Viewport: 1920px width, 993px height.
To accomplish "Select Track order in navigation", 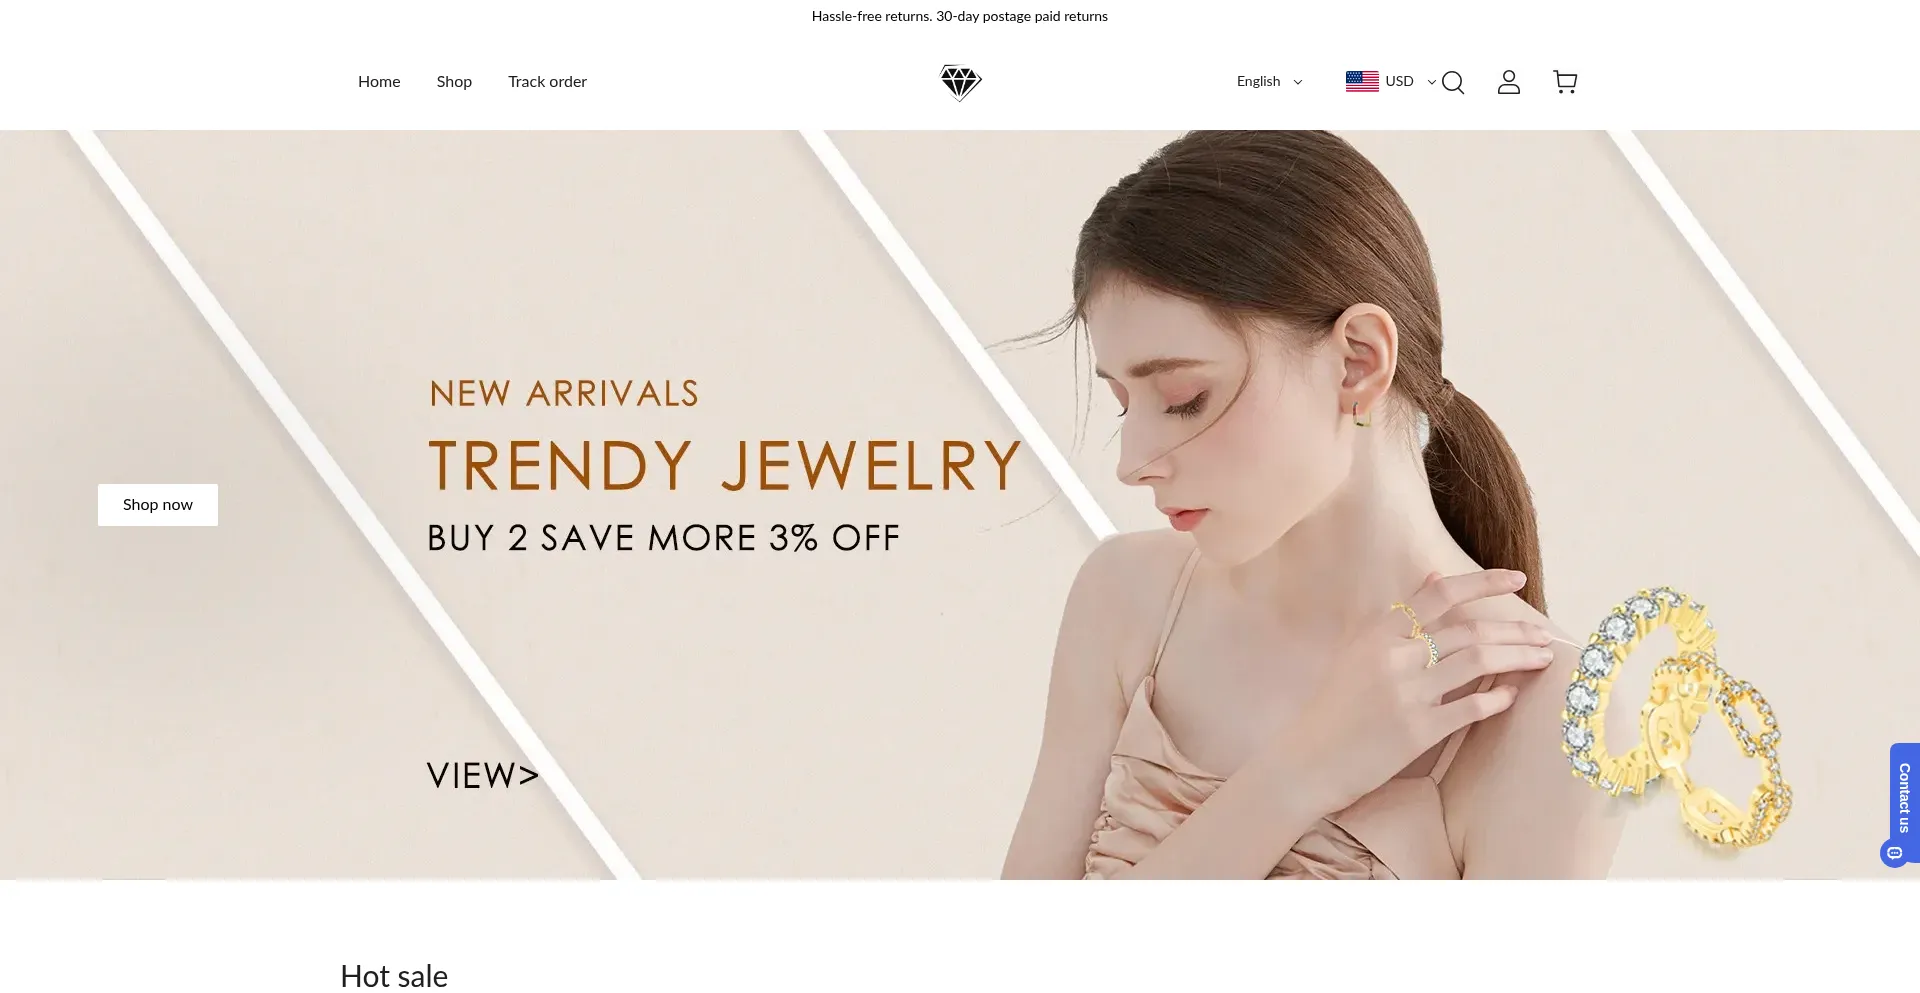I will [547, 82].
